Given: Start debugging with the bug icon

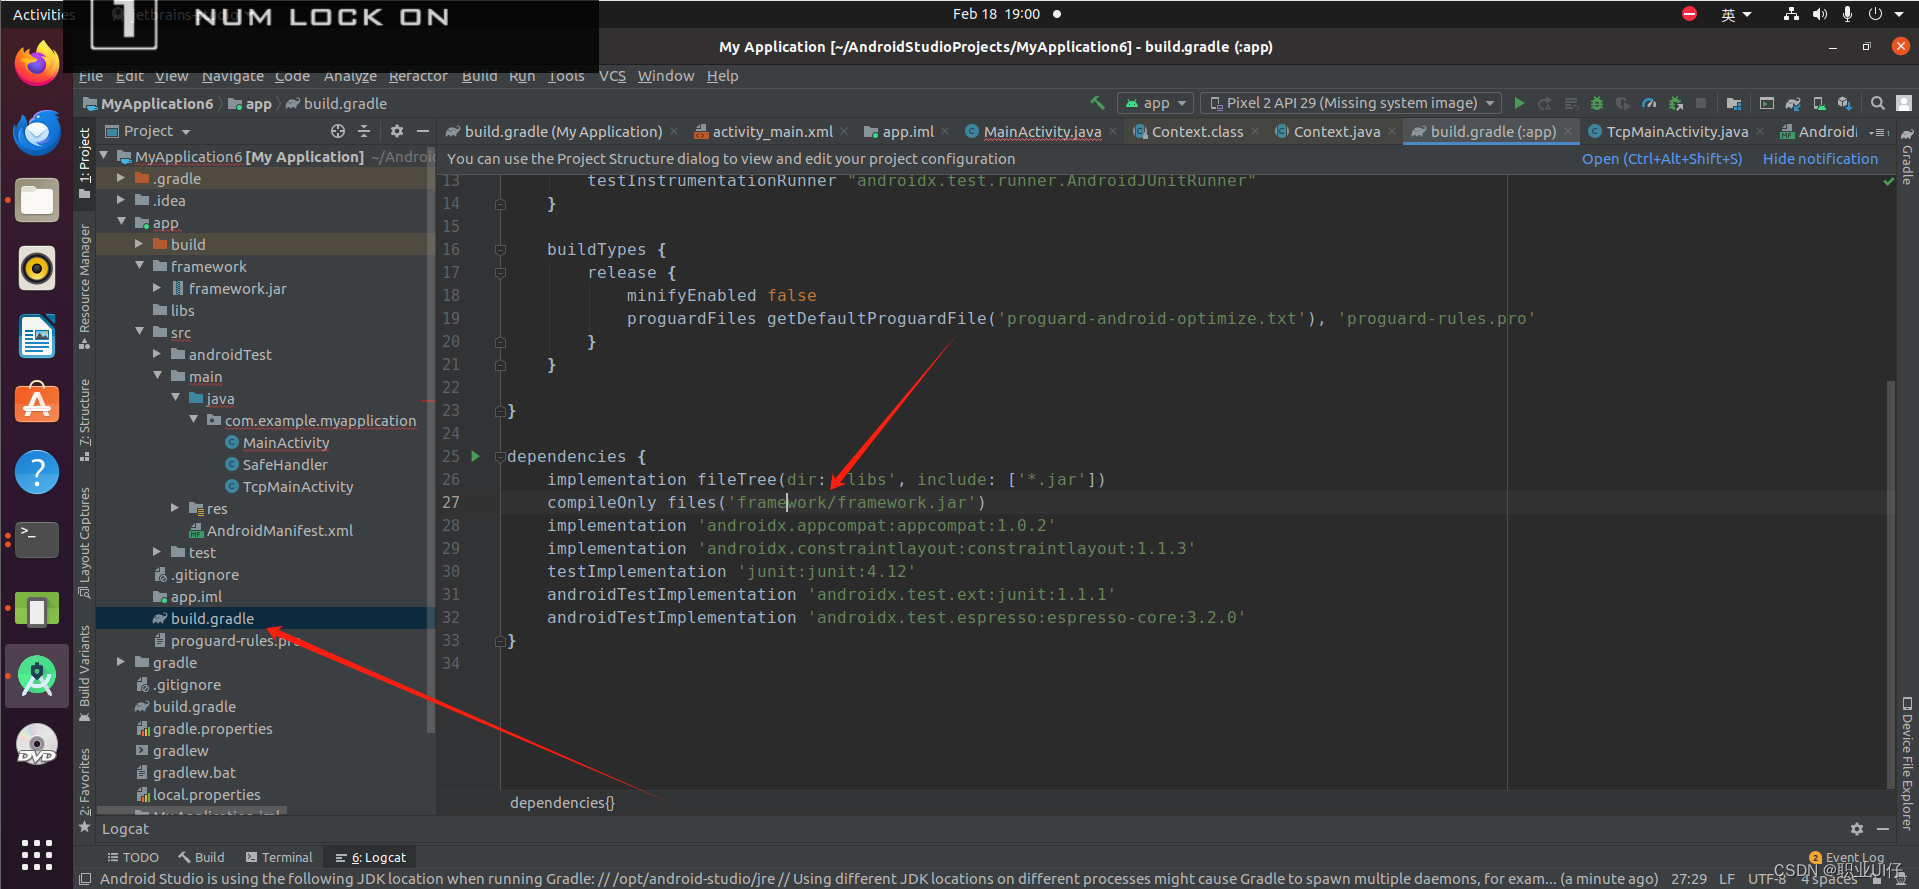Looking at the screenshot, I should tap(1597, 103).
